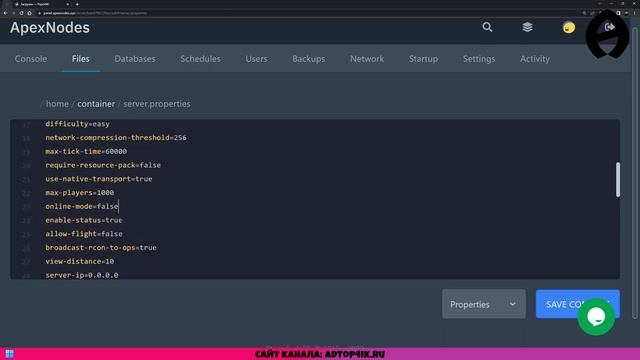Open the Databases tab
Viewport: 640px width, 360px height.
click(135, 59)
